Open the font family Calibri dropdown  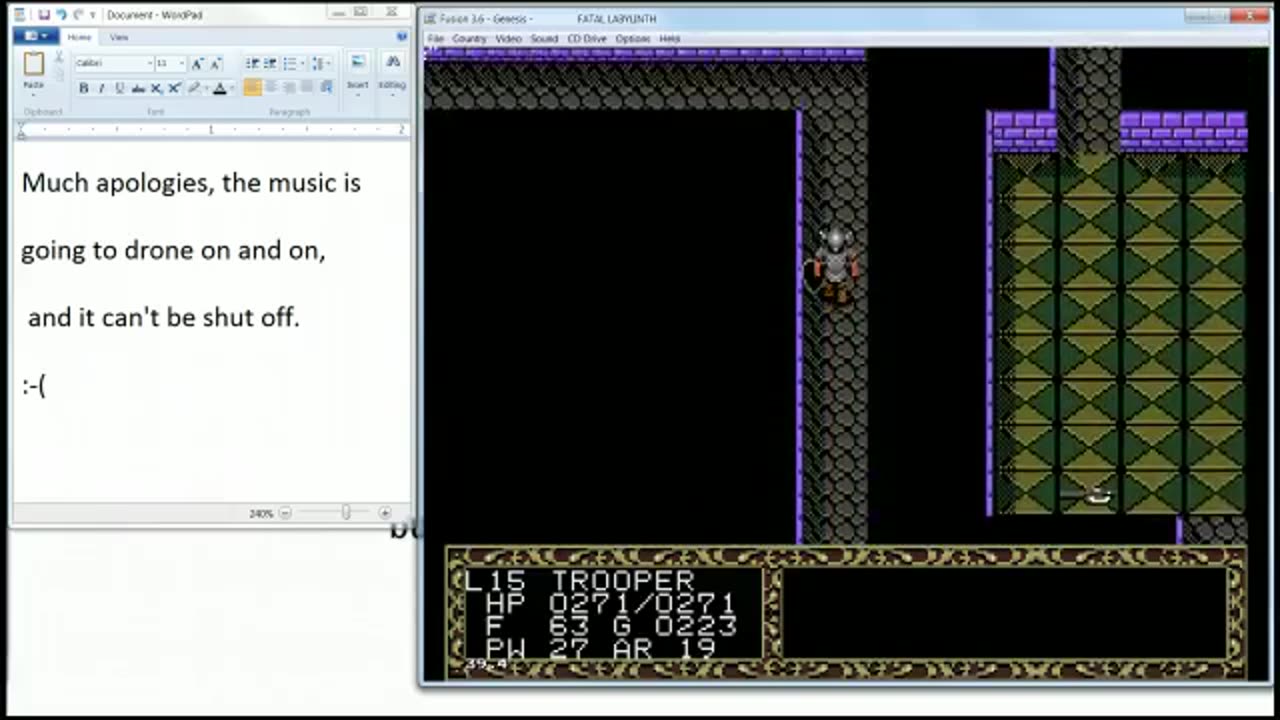(149, 63)
